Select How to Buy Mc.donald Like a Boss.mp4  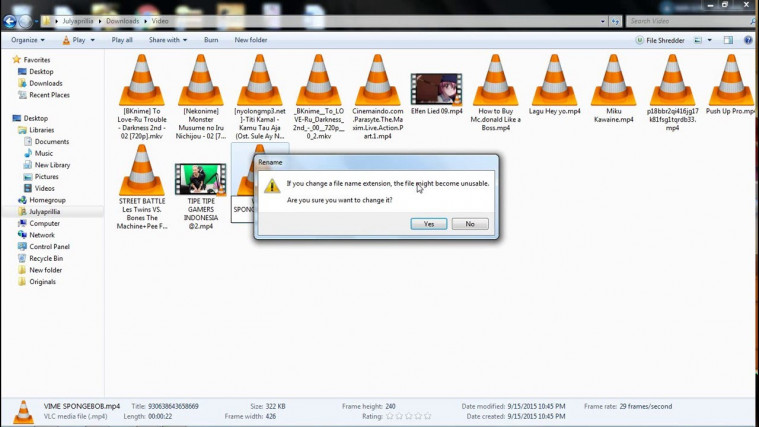tap(496, 93)
